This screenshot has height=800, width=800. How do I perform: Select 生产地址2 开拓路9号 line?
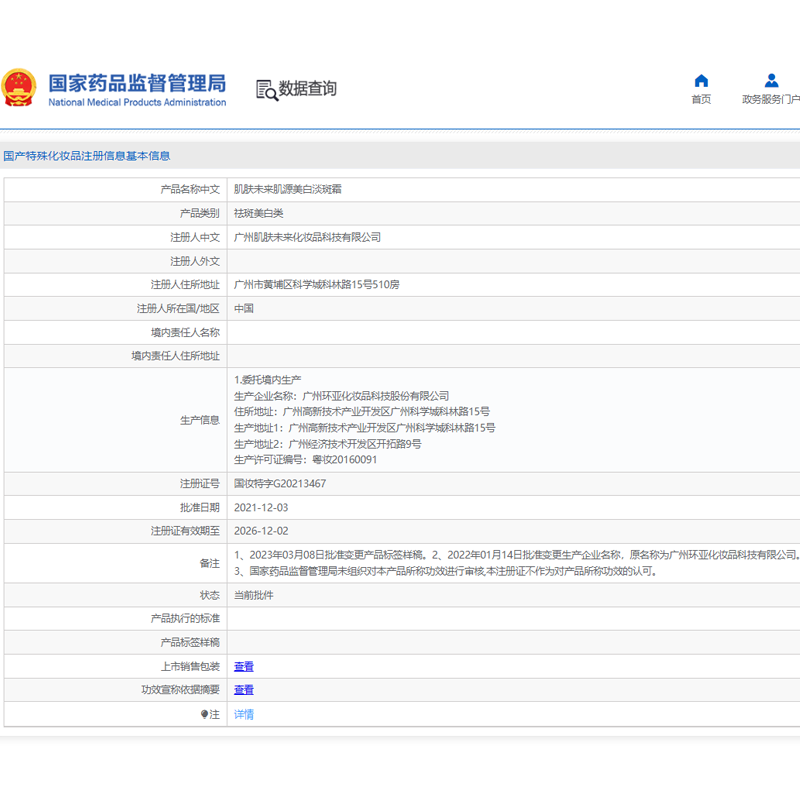coord(328,444)
